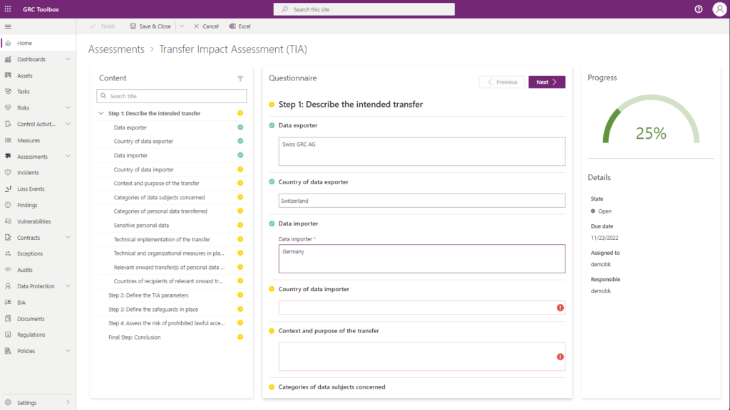Click the Previous button

pos(502,82)
